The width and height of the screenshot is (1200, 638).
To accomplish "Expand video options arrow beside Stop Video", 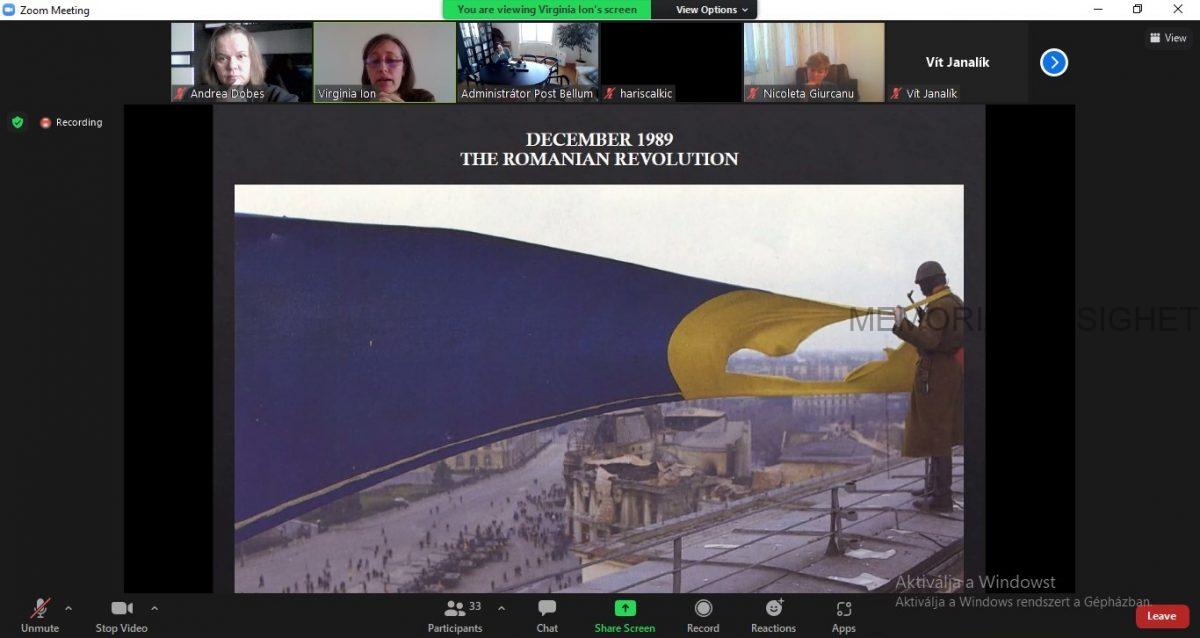I will pos(154,608).
